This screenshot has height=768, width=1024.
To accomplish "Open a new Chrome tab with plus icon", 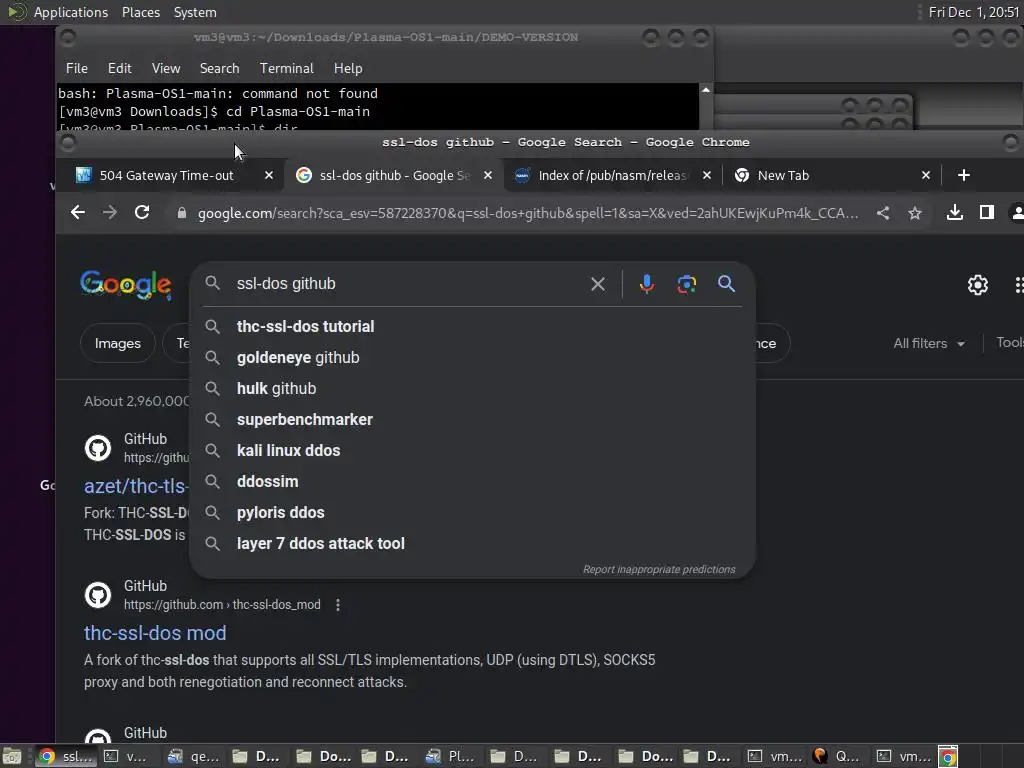I will click(x=963, y=175).
